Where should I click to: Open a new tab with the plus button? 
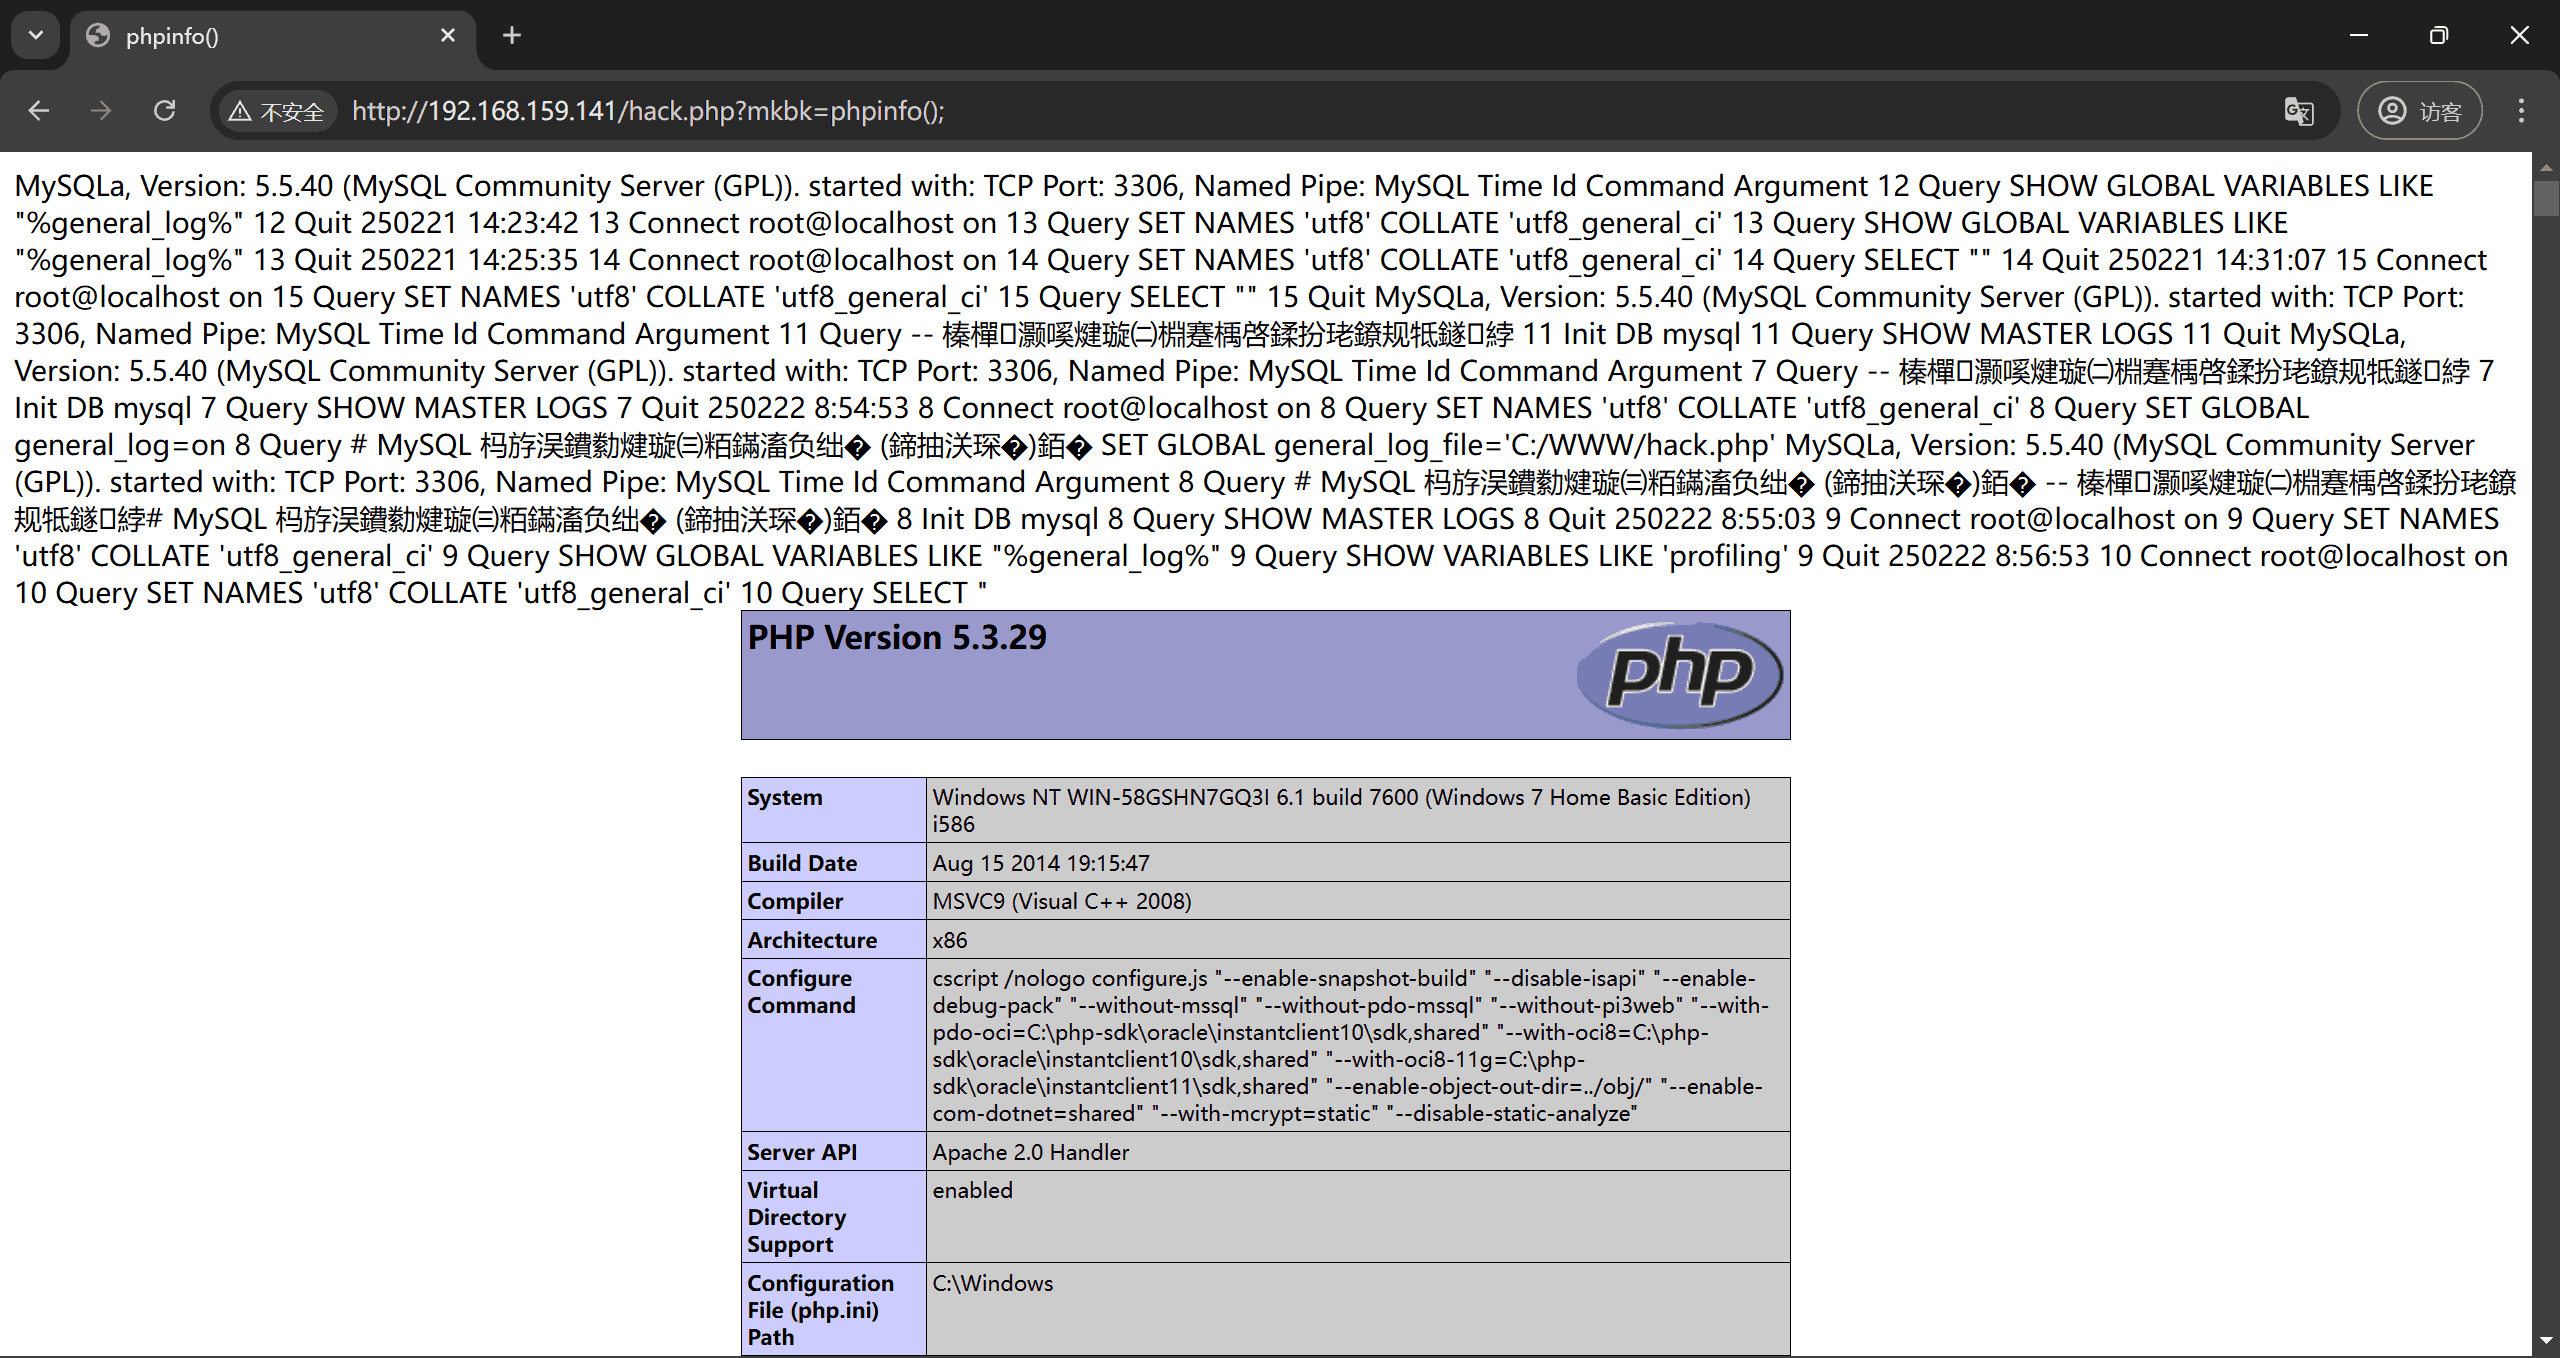(512, 35)
